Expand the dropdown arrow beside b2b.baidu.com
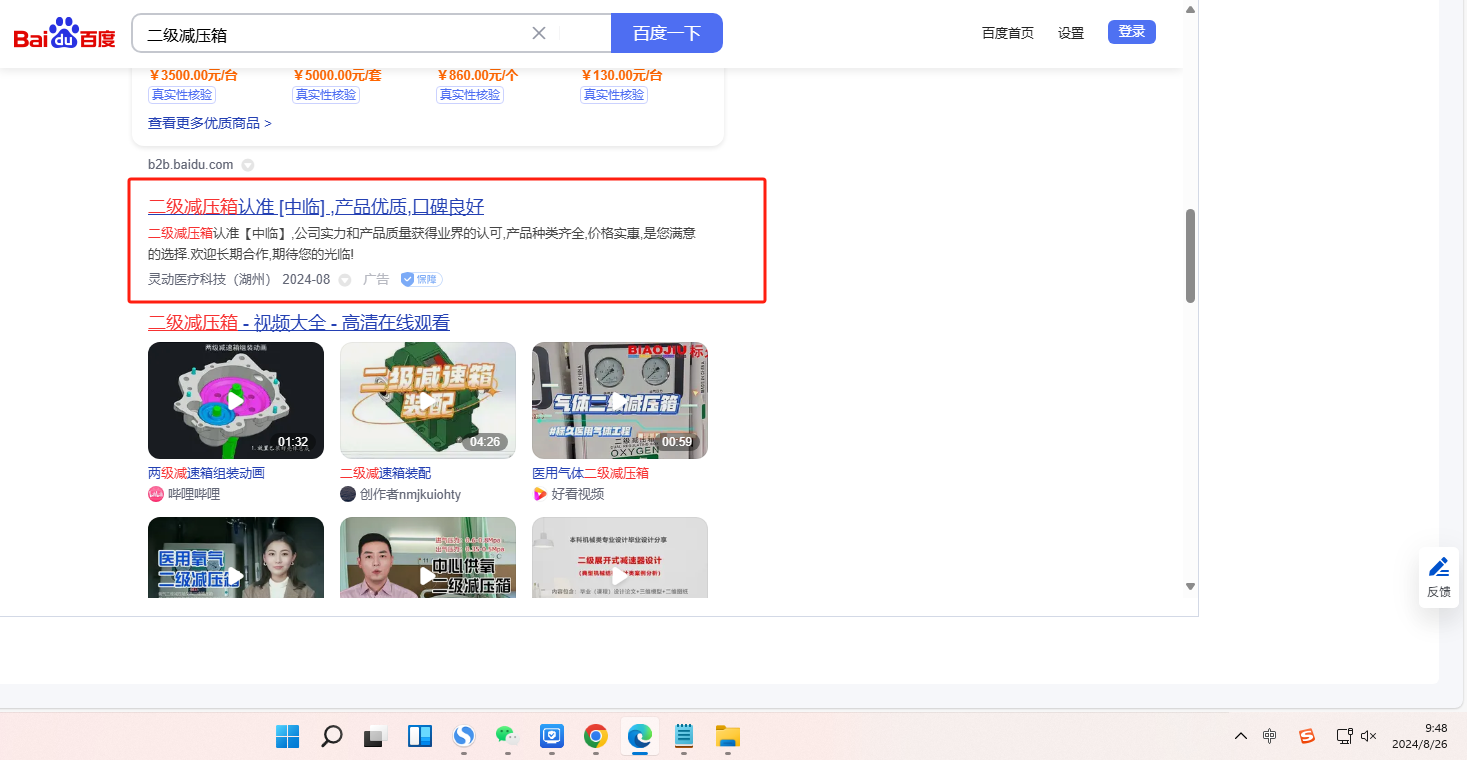1467x760 pixels. point(248,165)
